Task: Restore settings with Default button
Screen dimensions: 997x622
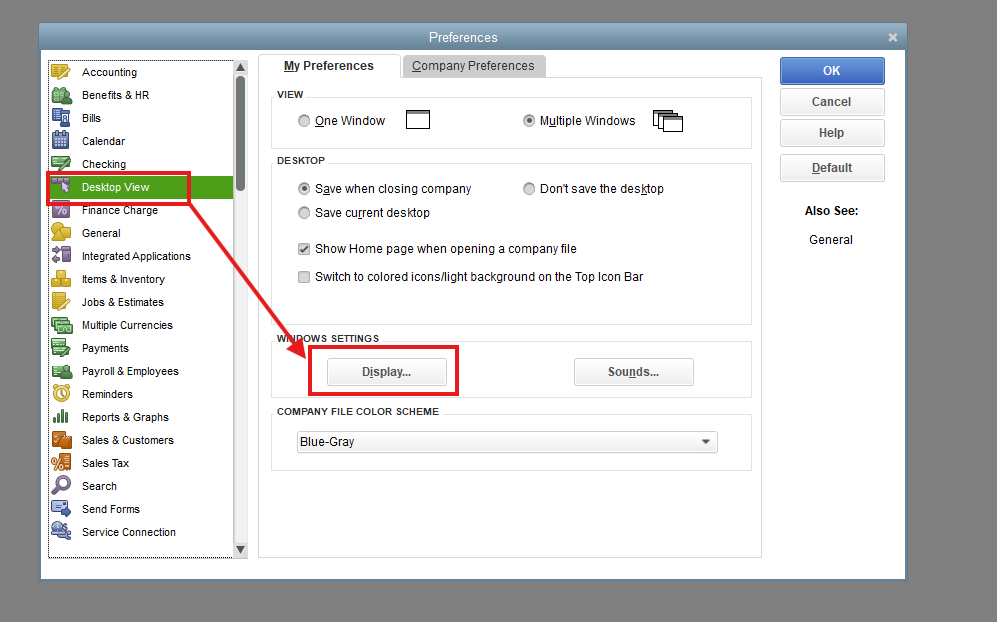Action: 832,168
